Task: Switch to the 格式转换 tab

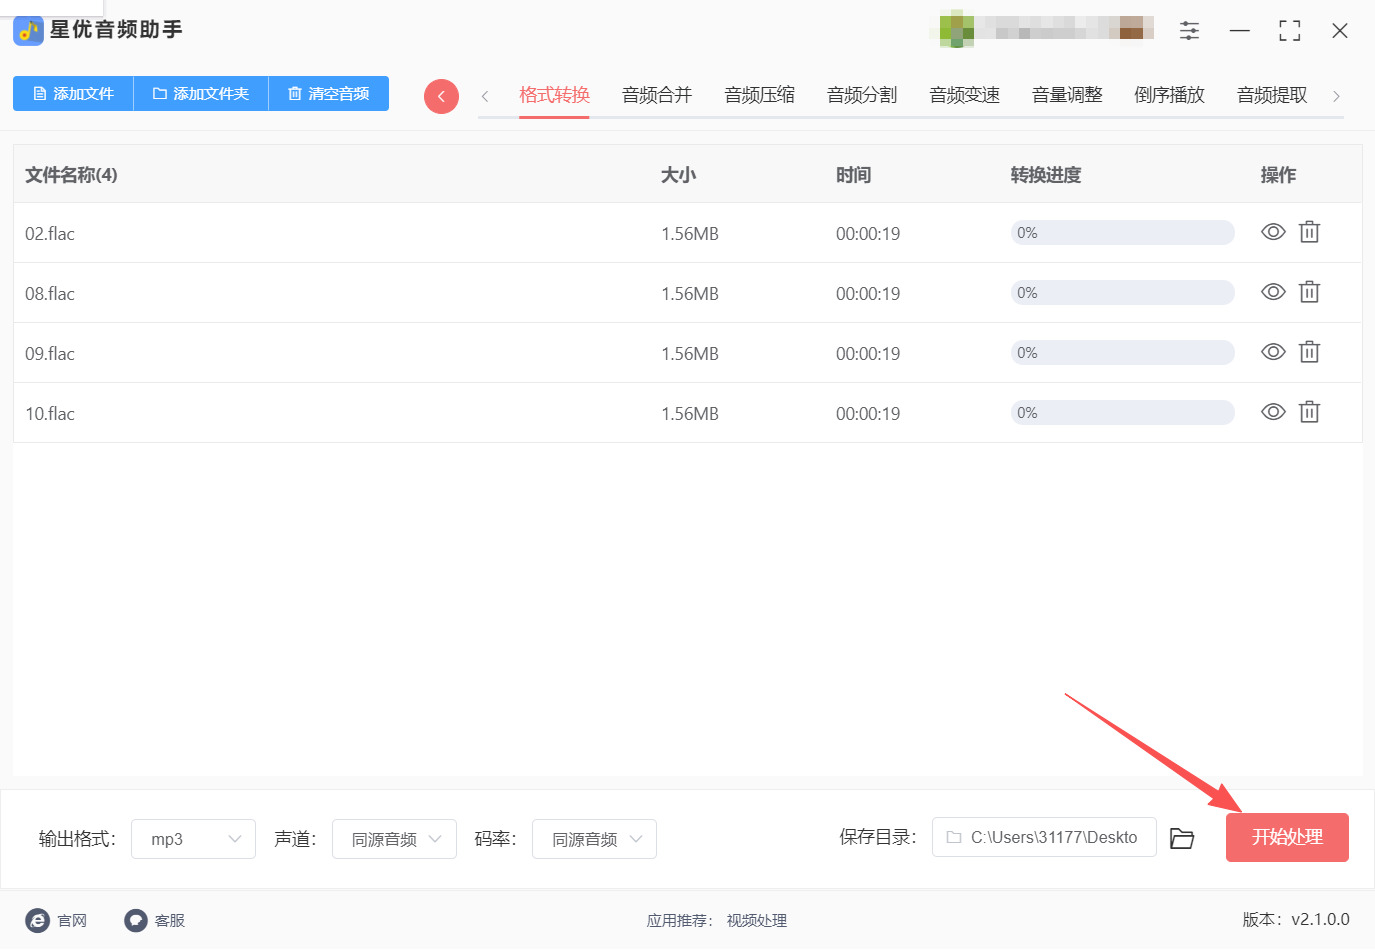Action: 554,95
